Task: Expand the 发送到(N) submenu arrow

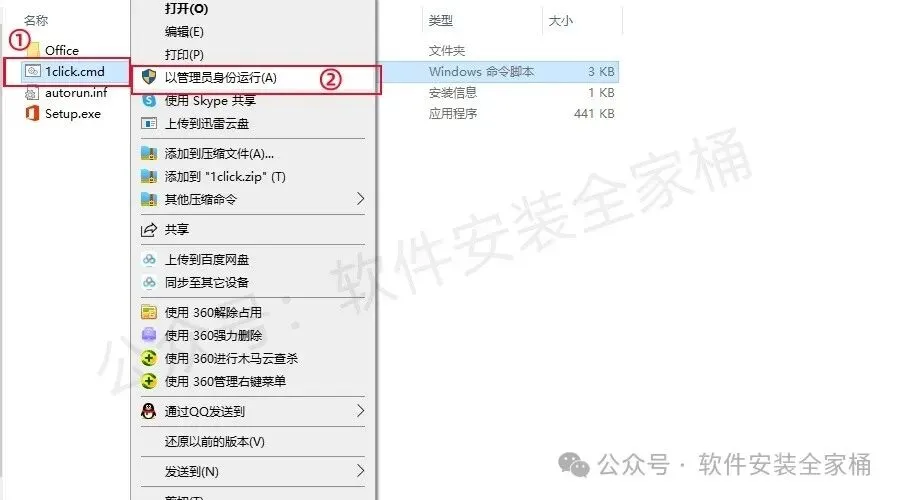Action: (360, 471)
